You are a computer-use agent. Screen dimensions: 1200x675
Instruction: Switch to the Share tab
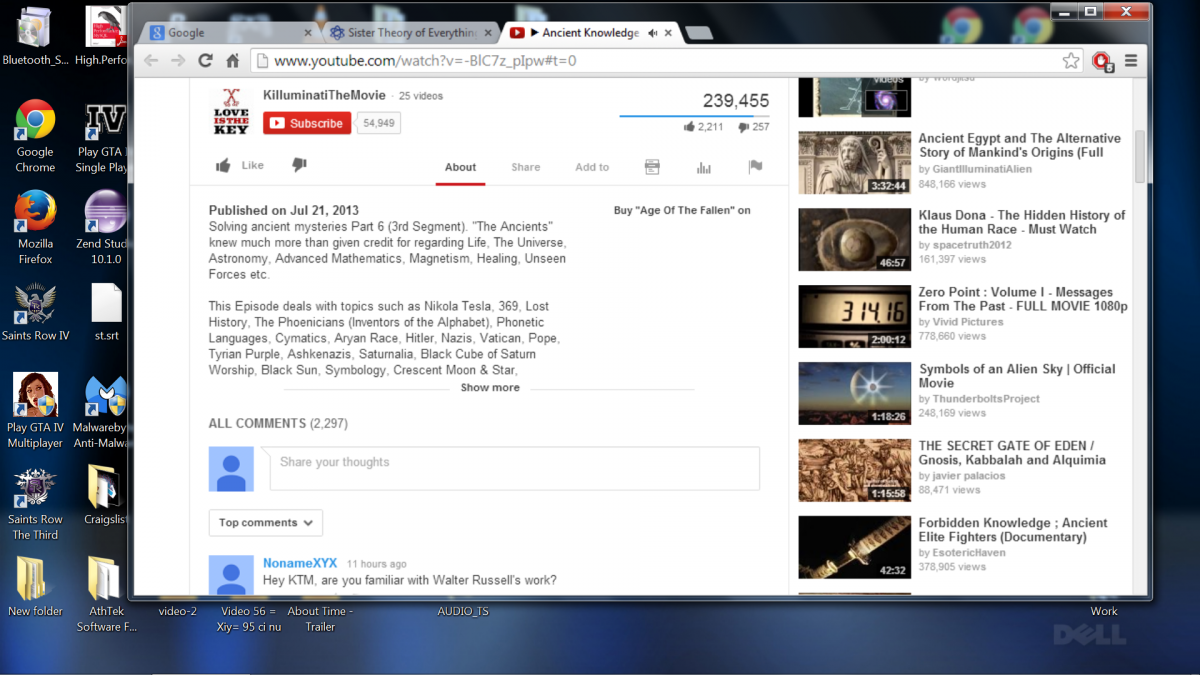click(525, 167)
